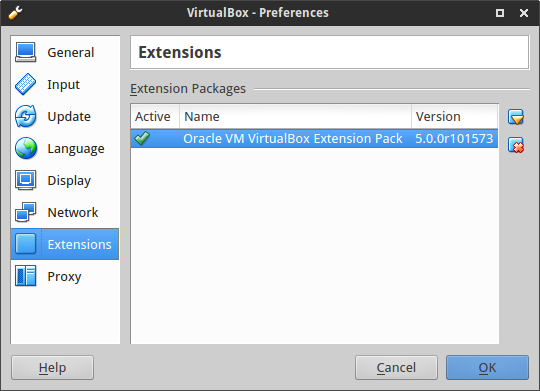Confirm preferences with the OK button
540x391 pixels.
coord(487,368)
